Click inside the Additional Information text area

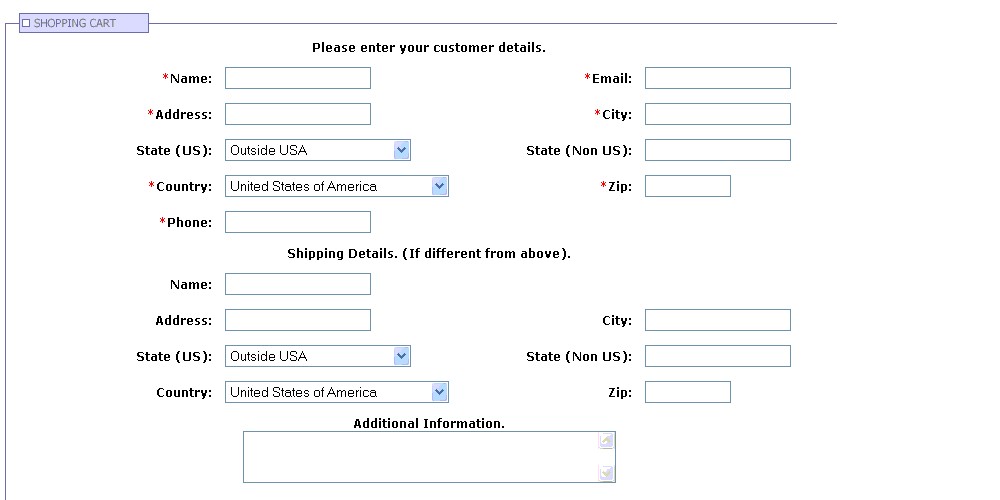(x=420, y=457)
